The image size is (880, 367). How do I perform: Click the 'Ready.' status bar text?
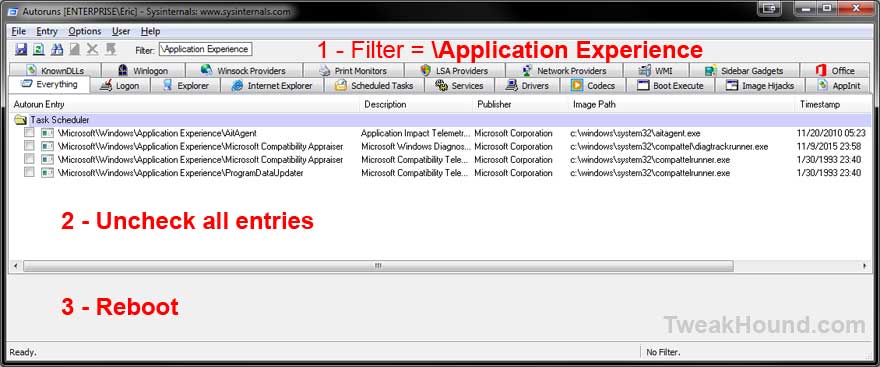23,352
